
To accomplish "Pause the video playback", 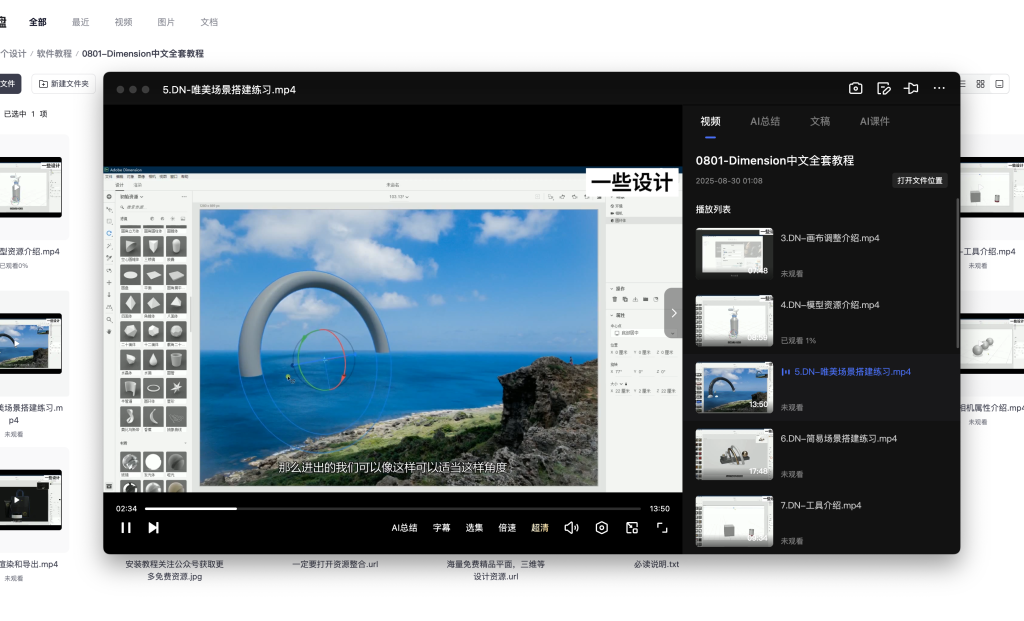I will 126,528.
